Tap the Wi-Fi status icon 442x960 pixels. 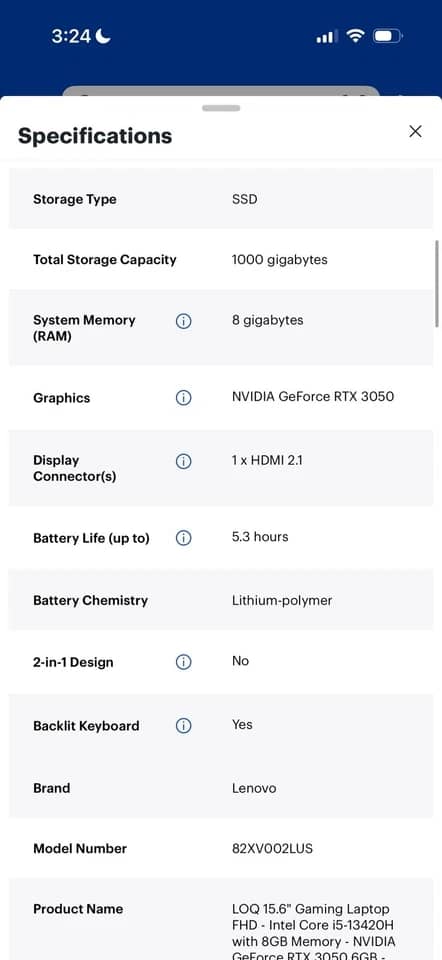coord(355,36)
